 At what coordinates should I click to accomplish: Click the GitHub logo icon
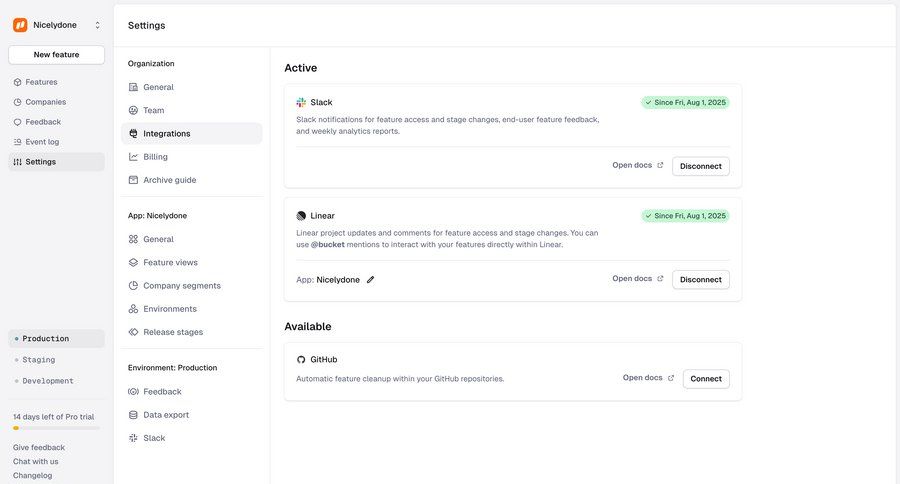[x=301, y=359]
